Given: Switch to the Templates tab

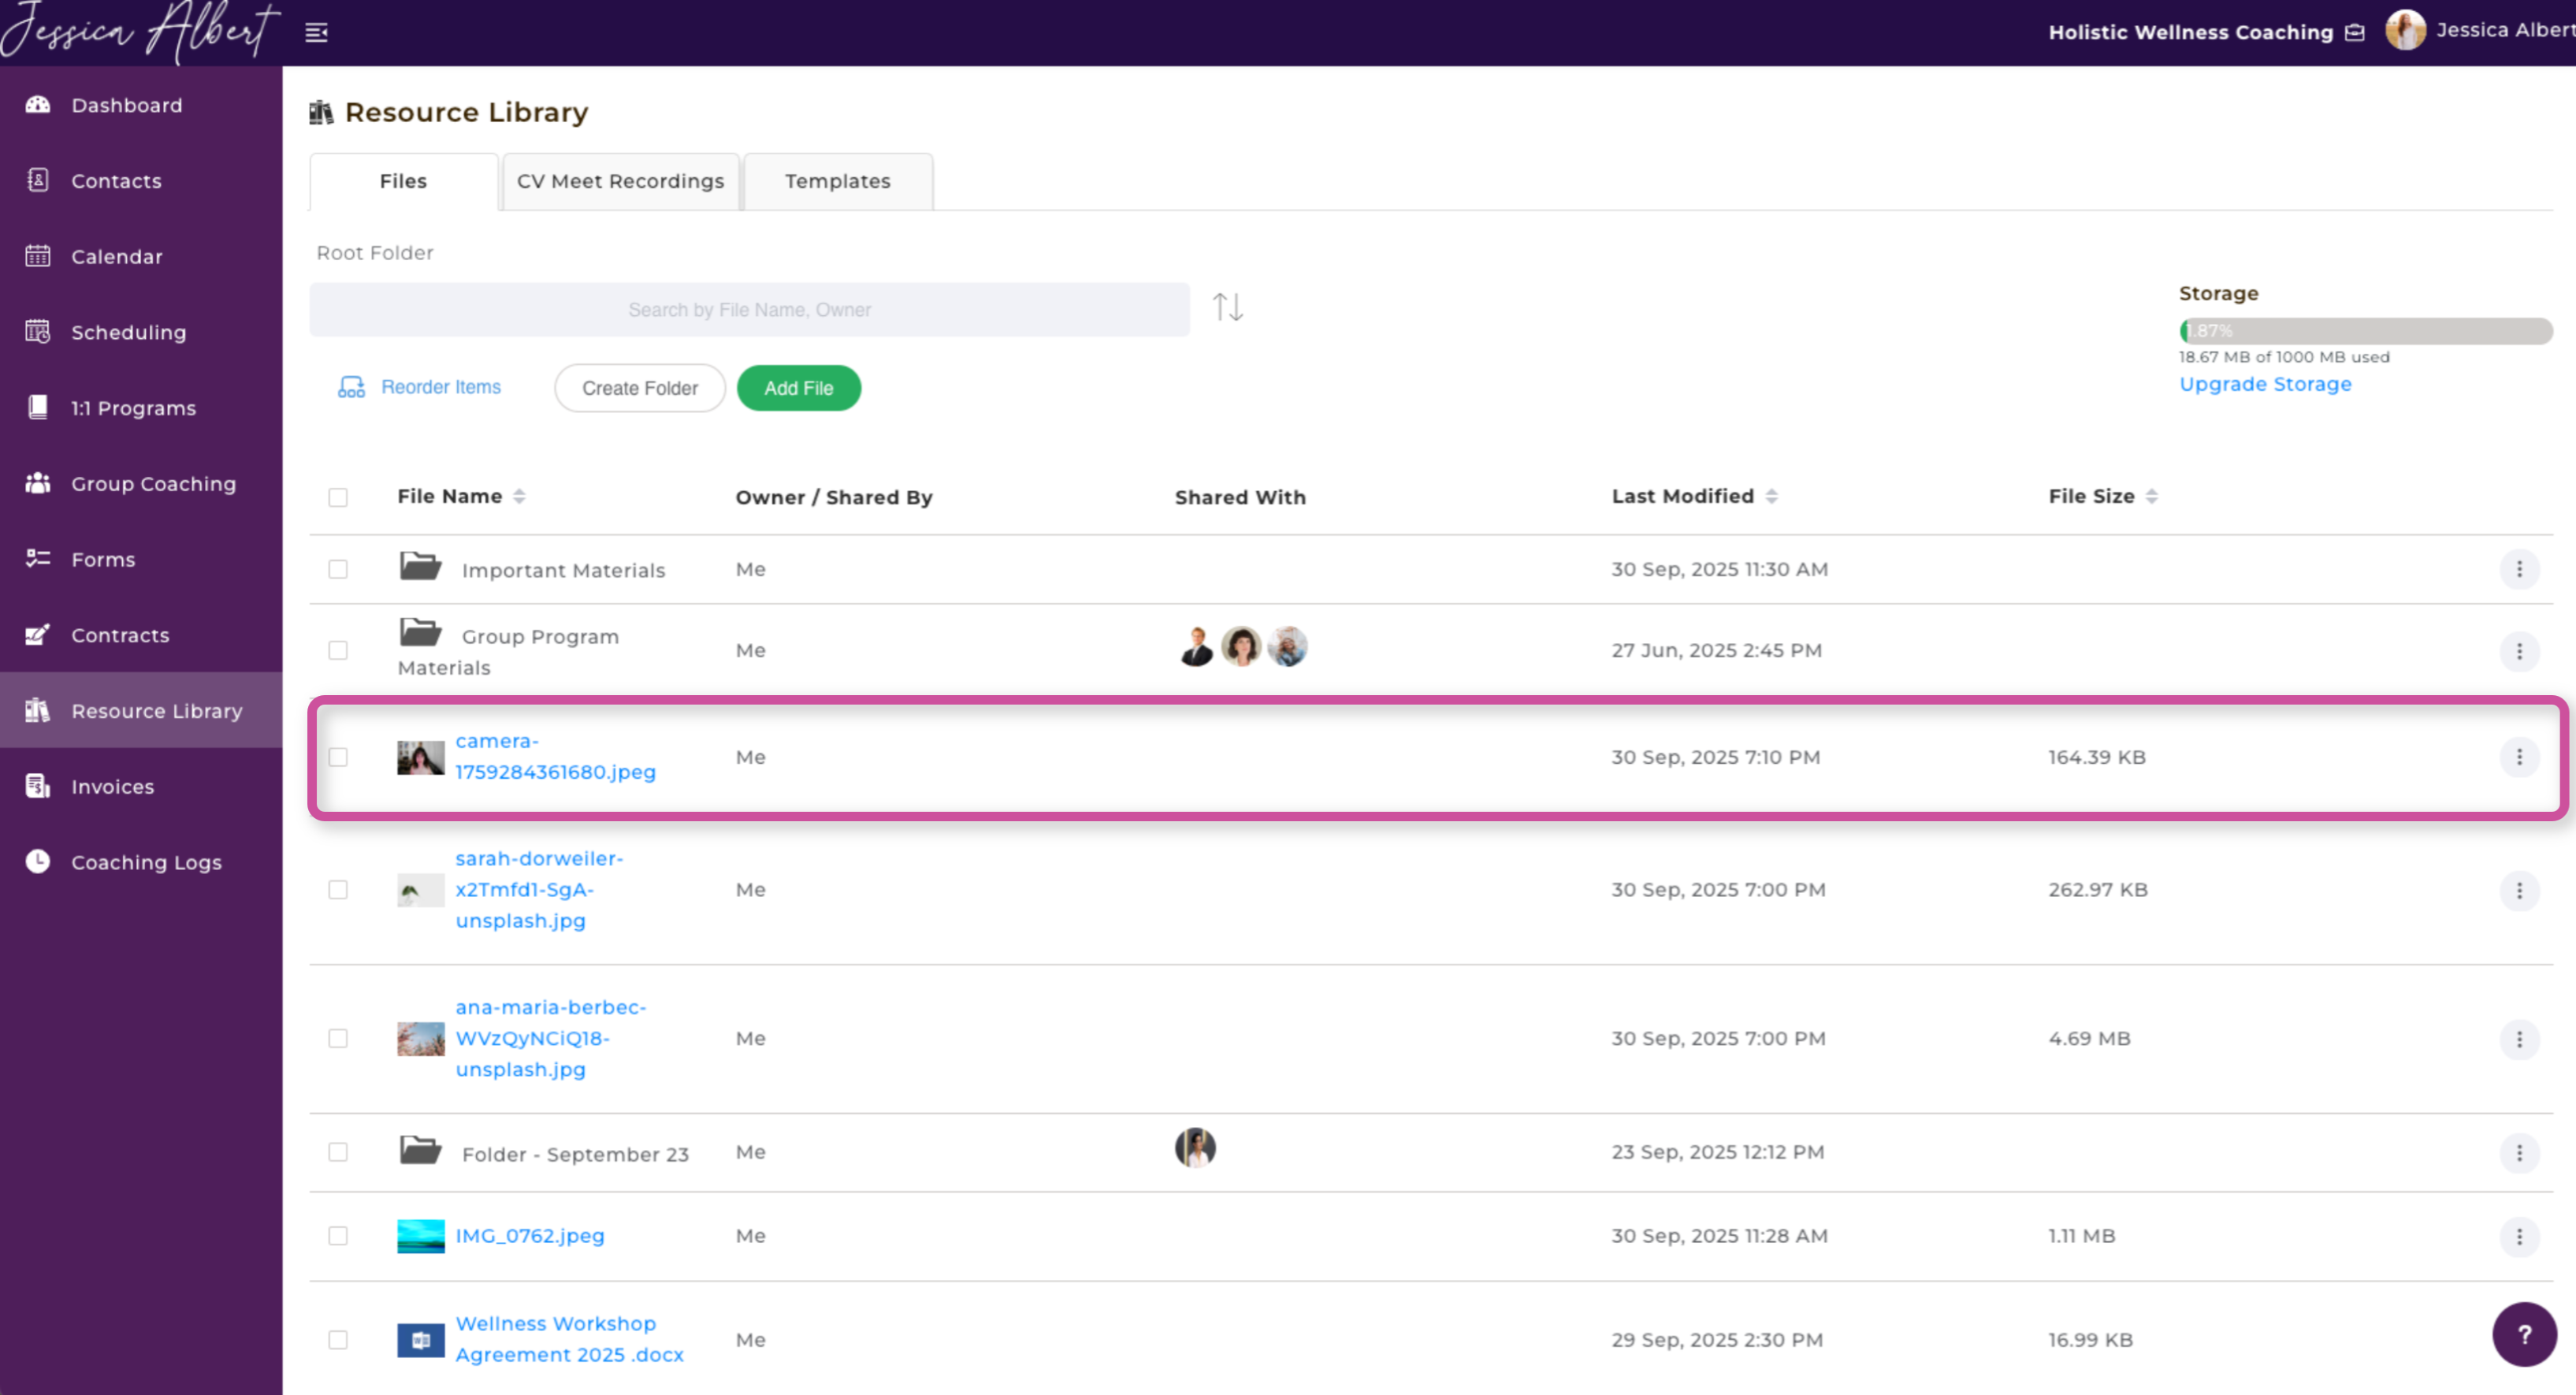Looking at the screenshot, I should (837, 181).
